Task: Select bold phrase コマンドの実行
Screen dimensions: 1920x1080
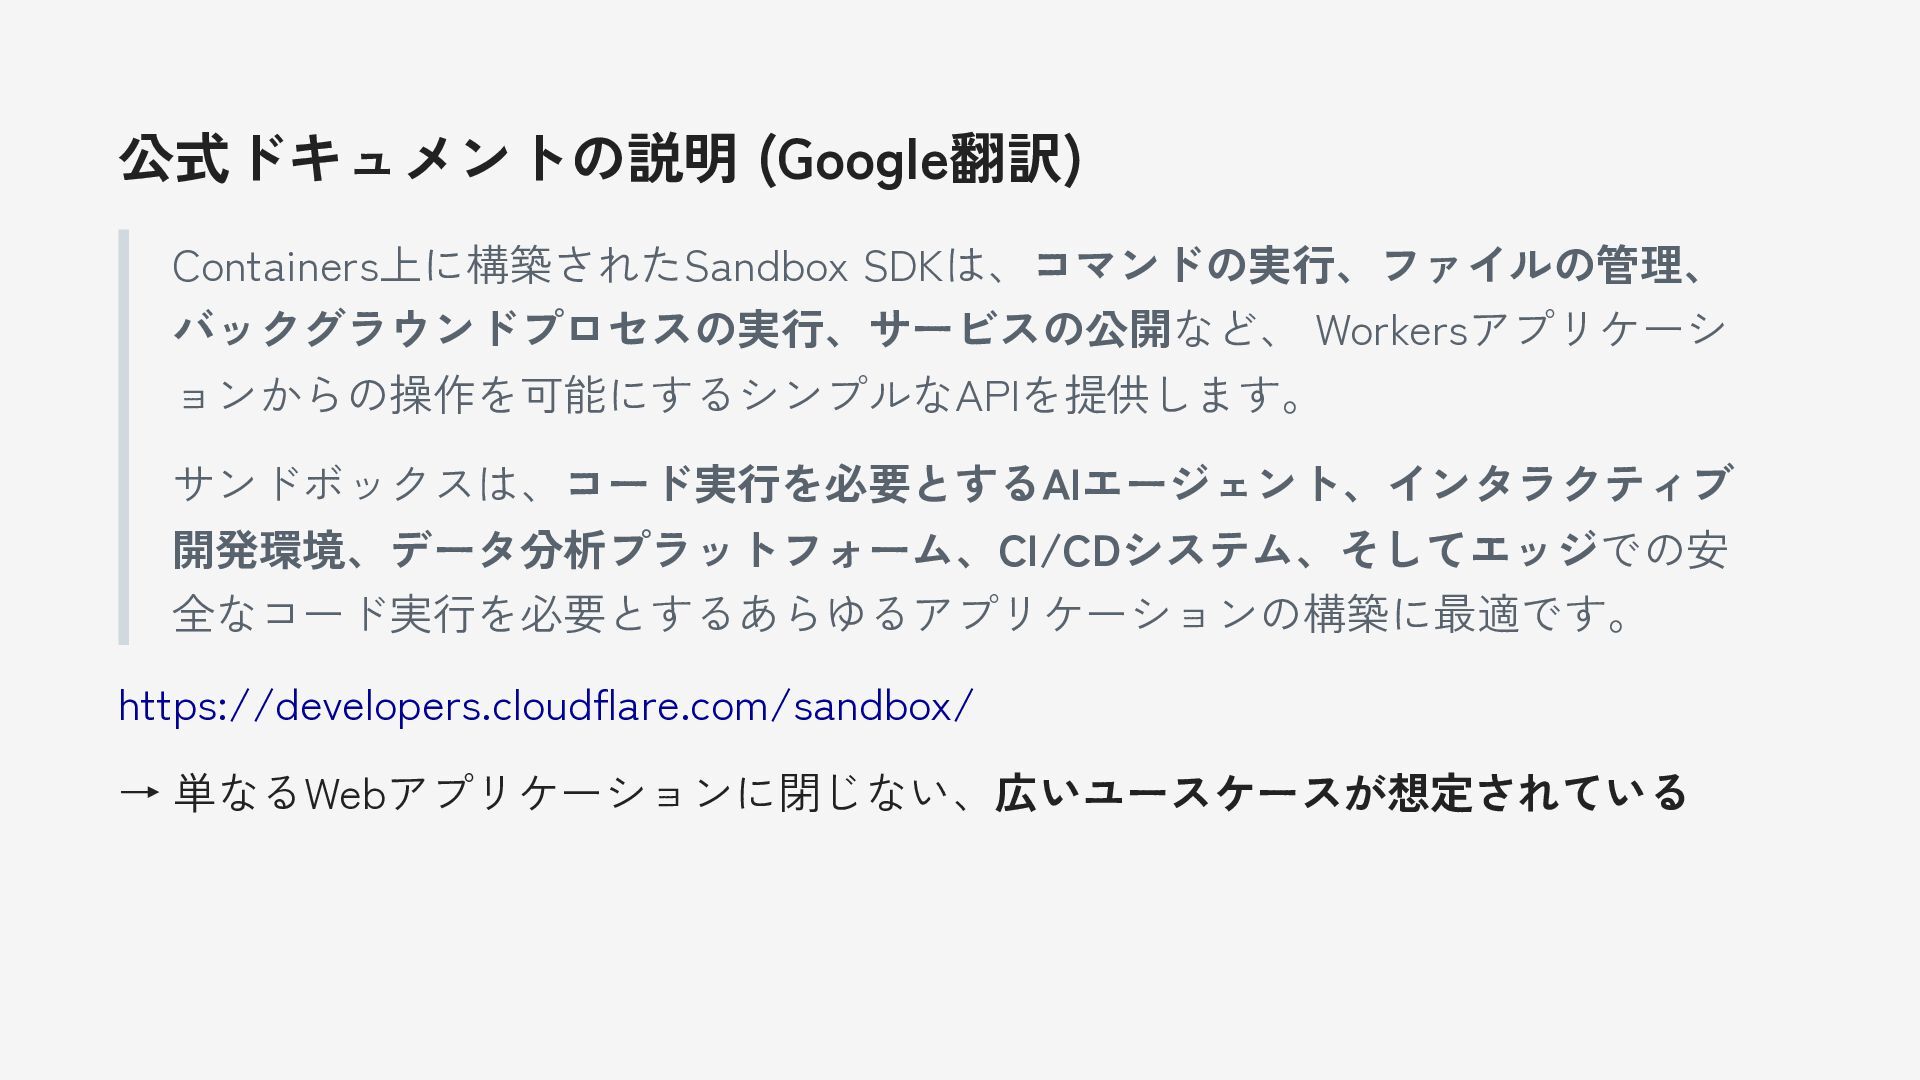Action: coord(1182,265)
